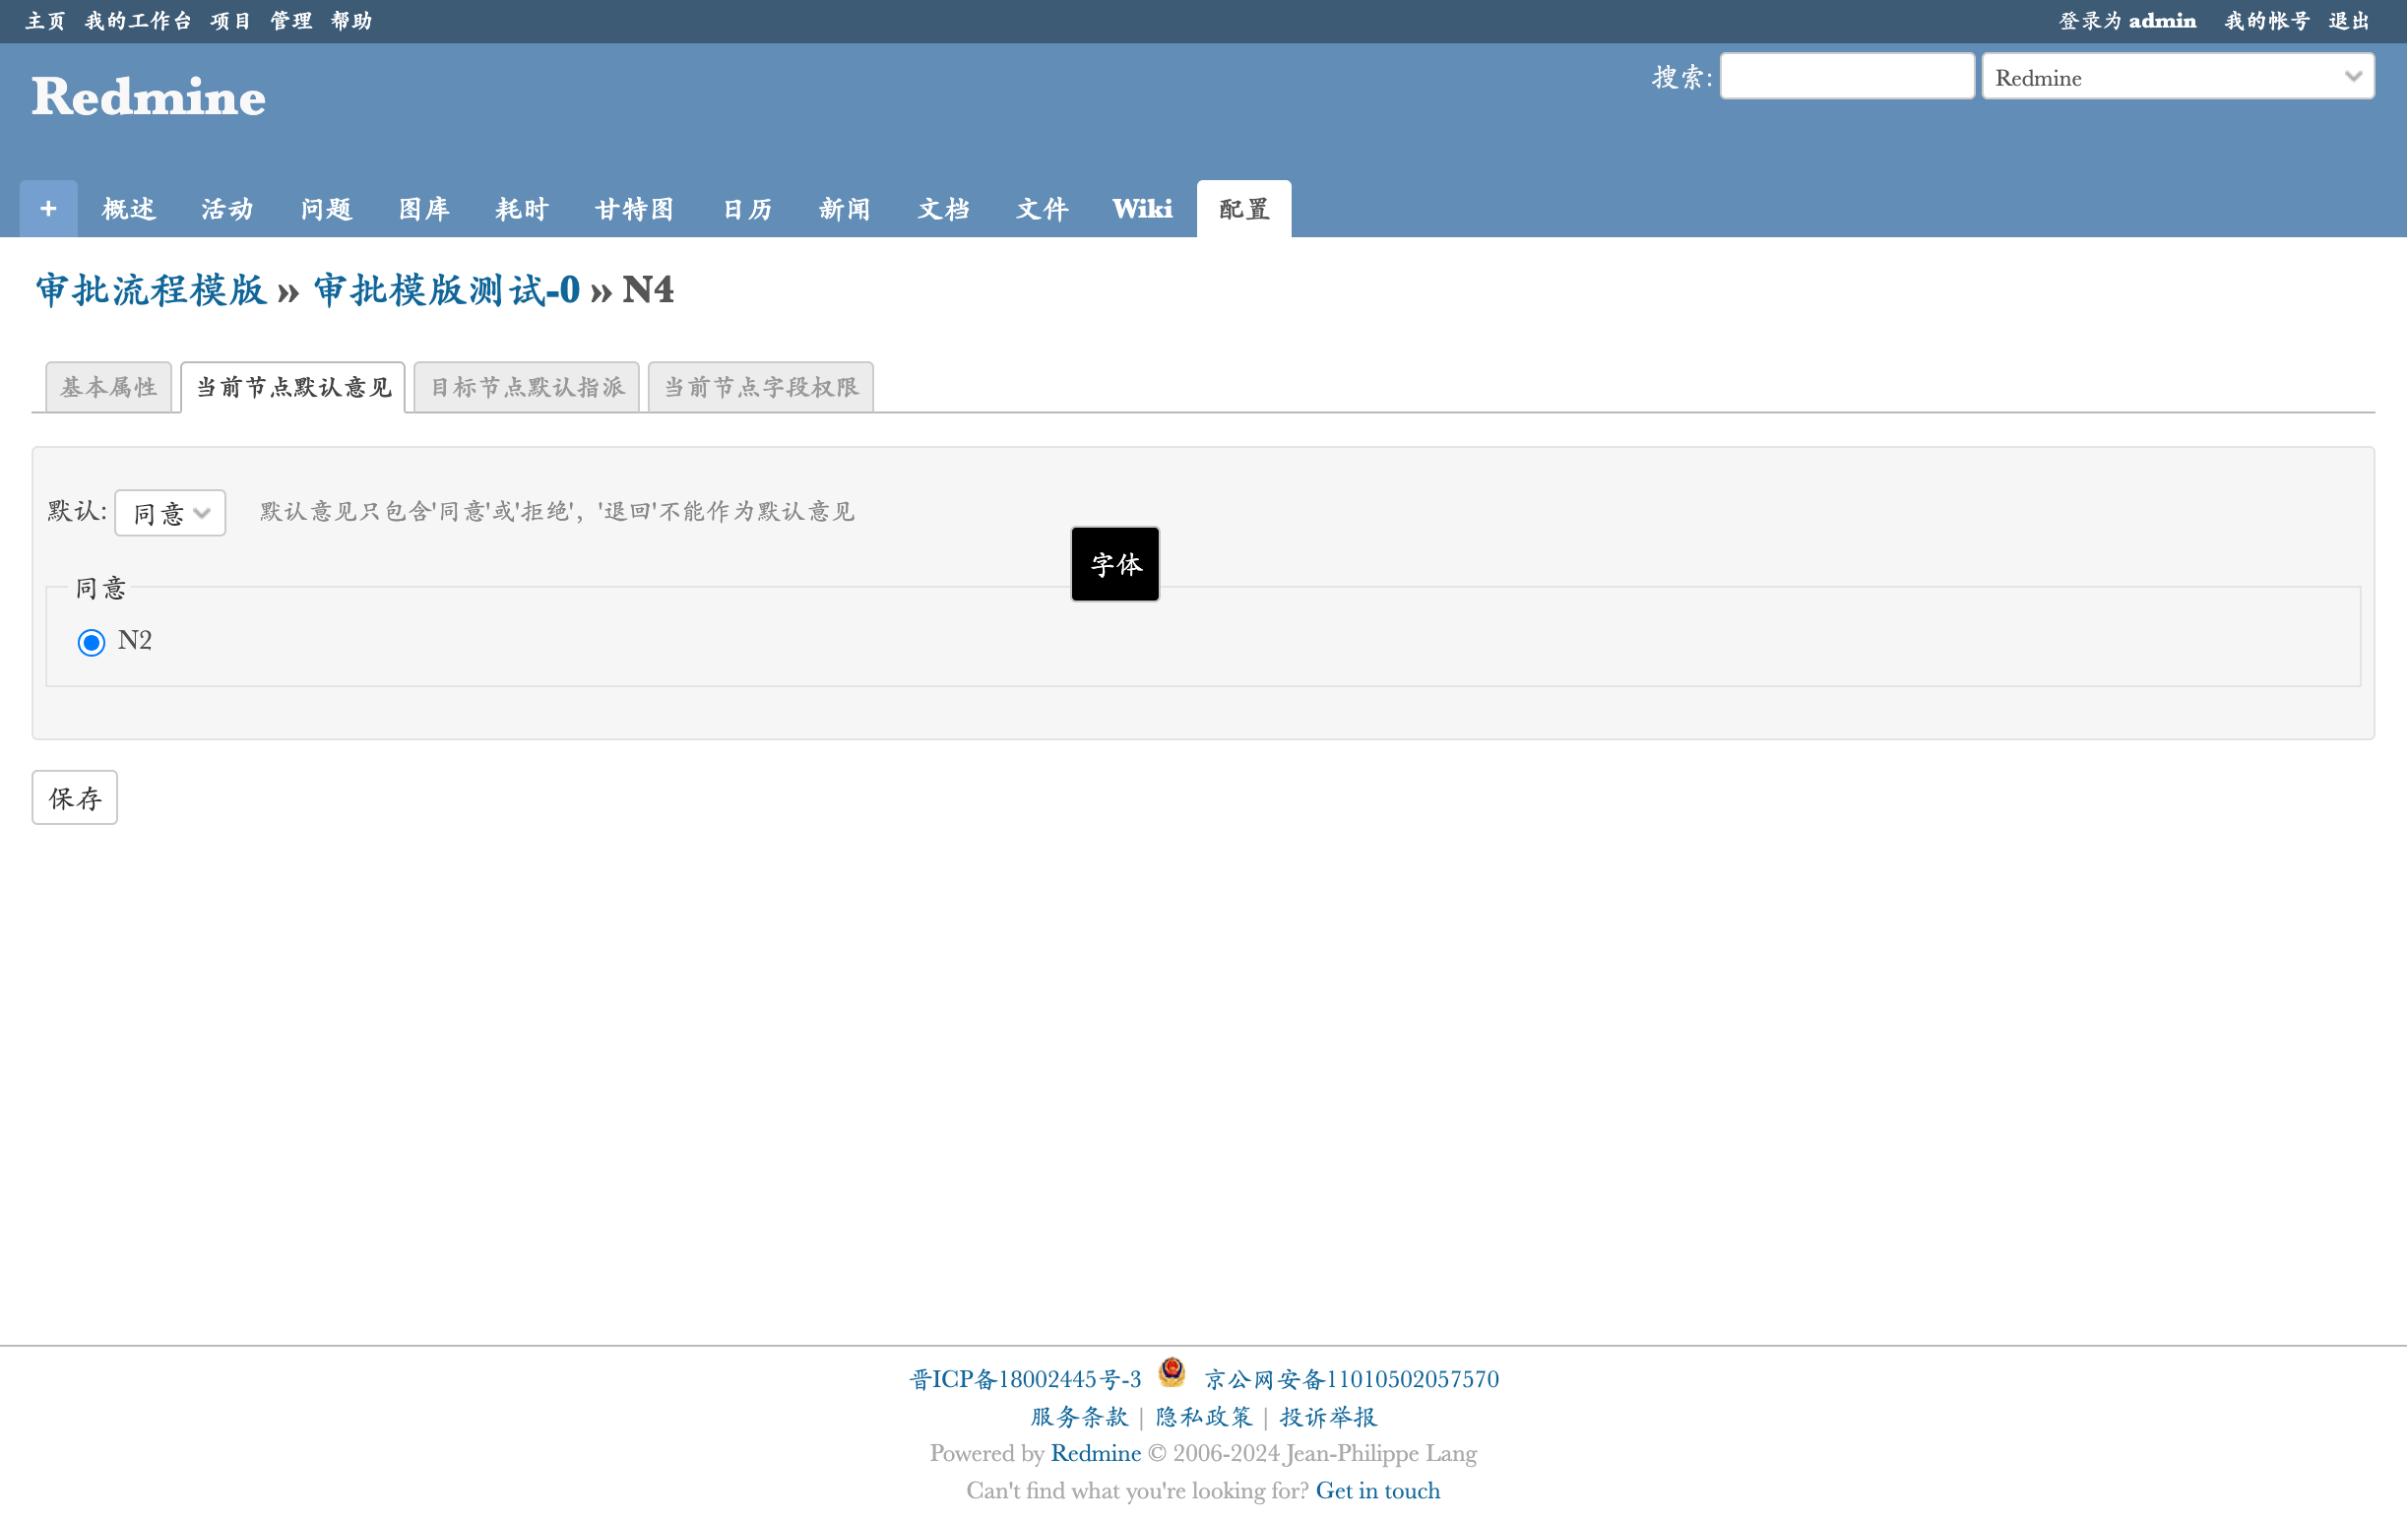Switch to the 基本属性 tab
The width and height of the screenshot is (2408, 1520).
108,387
